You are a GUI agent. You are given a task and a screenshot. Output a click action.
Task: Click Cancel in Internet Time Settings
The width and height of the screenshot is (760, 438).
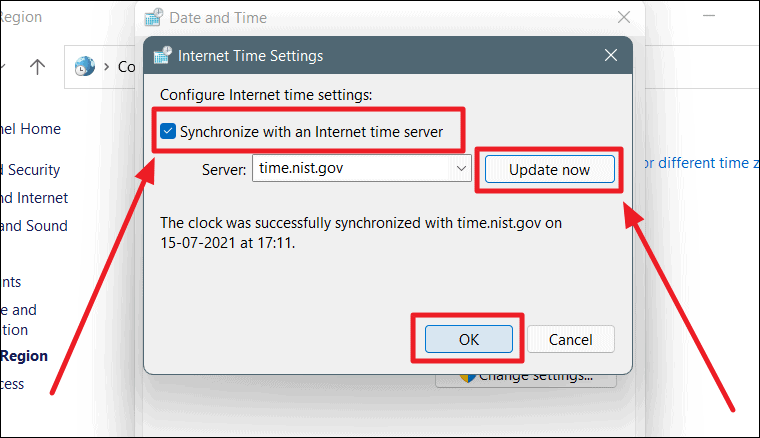point(570,339)
